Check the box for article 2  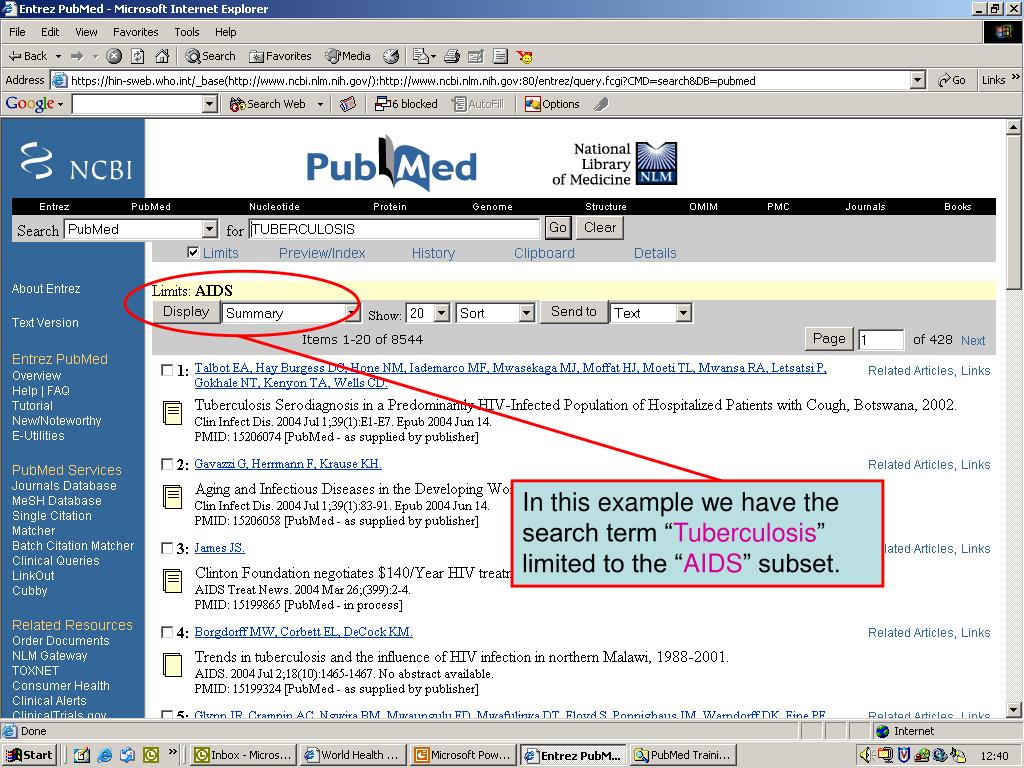point(167,464)
